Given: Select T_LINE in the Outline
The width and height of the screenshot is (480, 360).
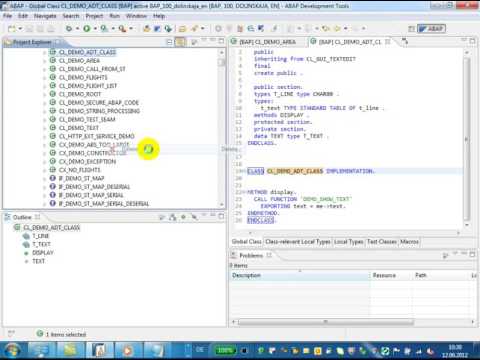Looking at the screenshot, I should coord(41,236).
